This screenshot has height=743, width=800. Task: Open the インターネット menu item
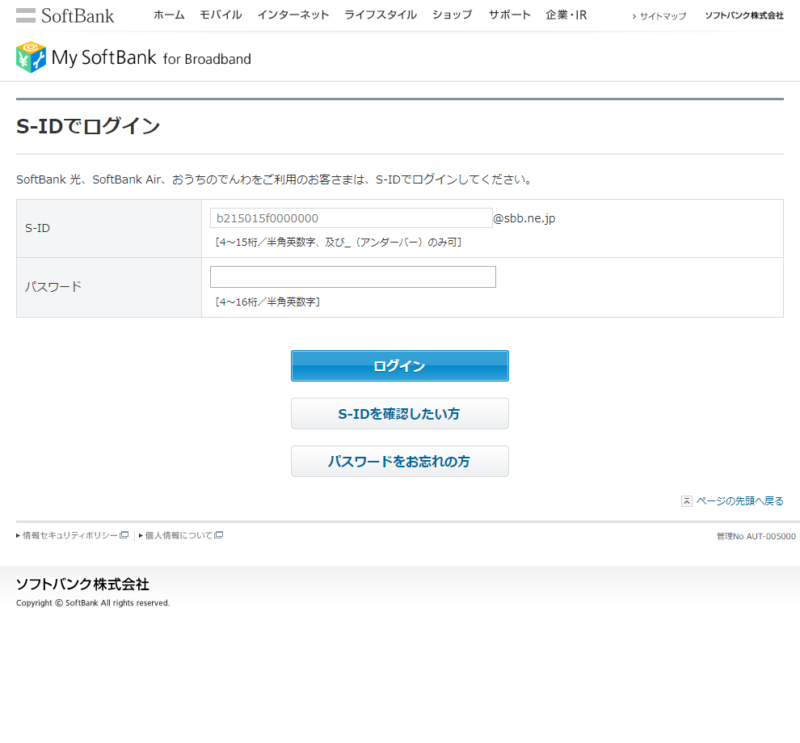click(x=293, y=15)
